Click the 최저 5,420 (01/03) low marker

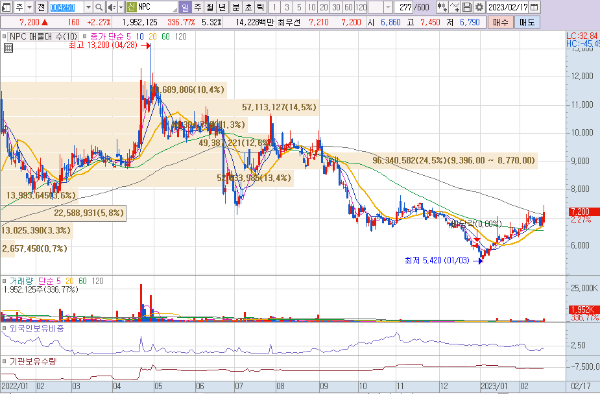(x=443, y=260)
